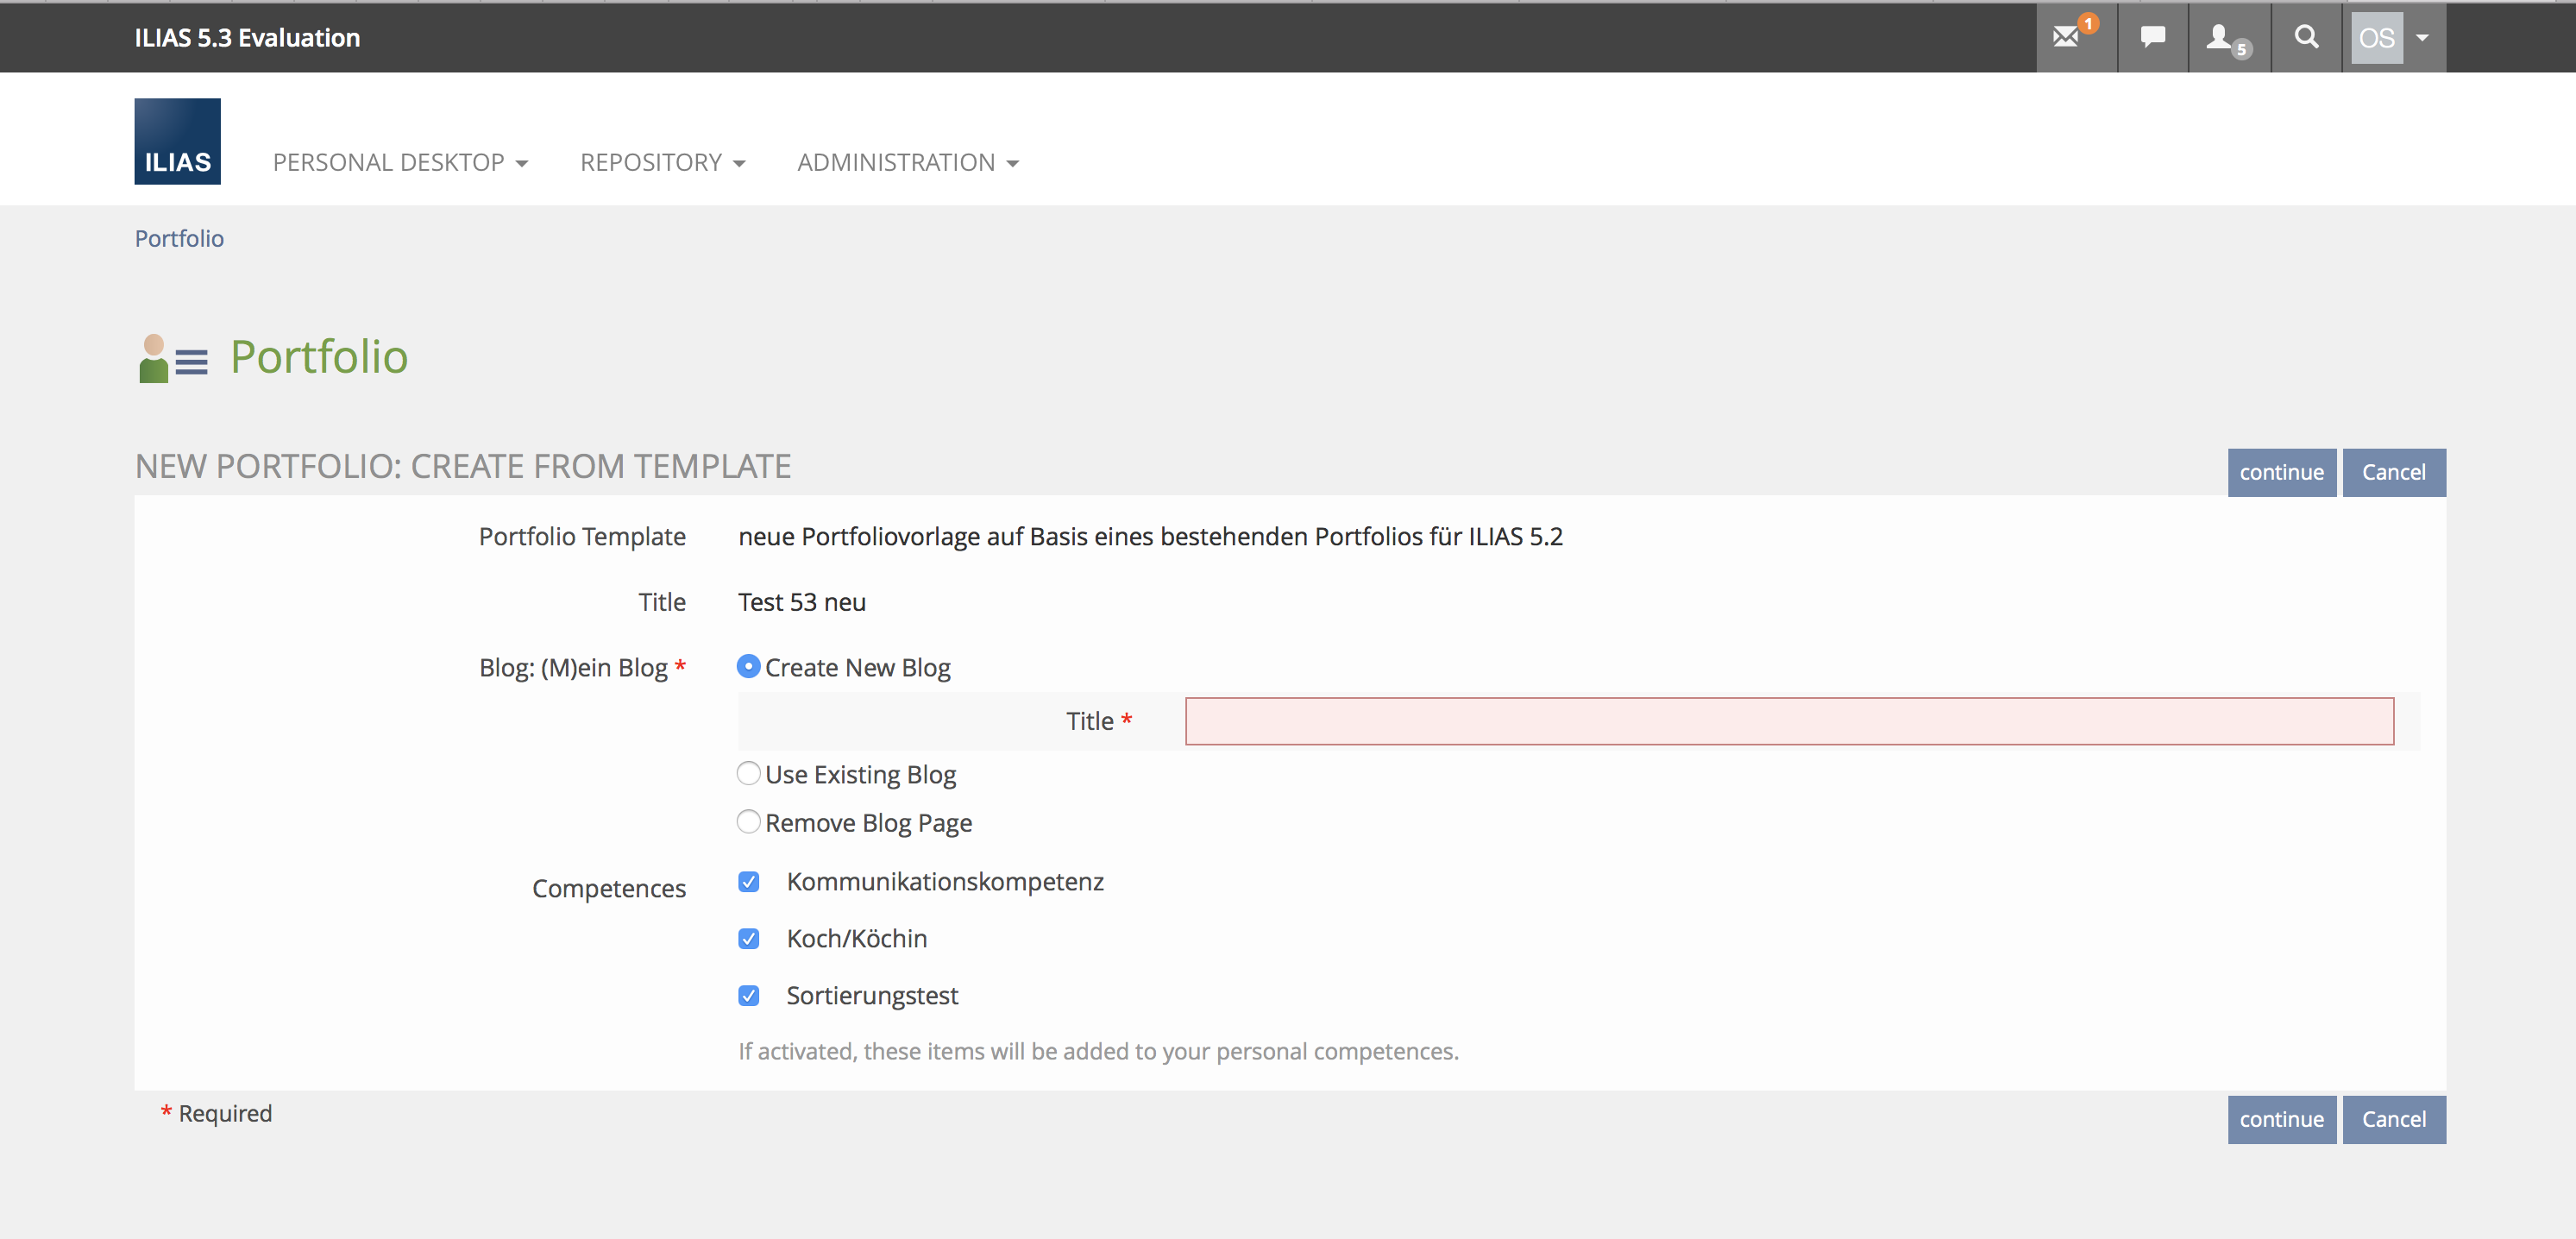
Task: Expand user menu caret arrow
Action: pos(2421,38)
